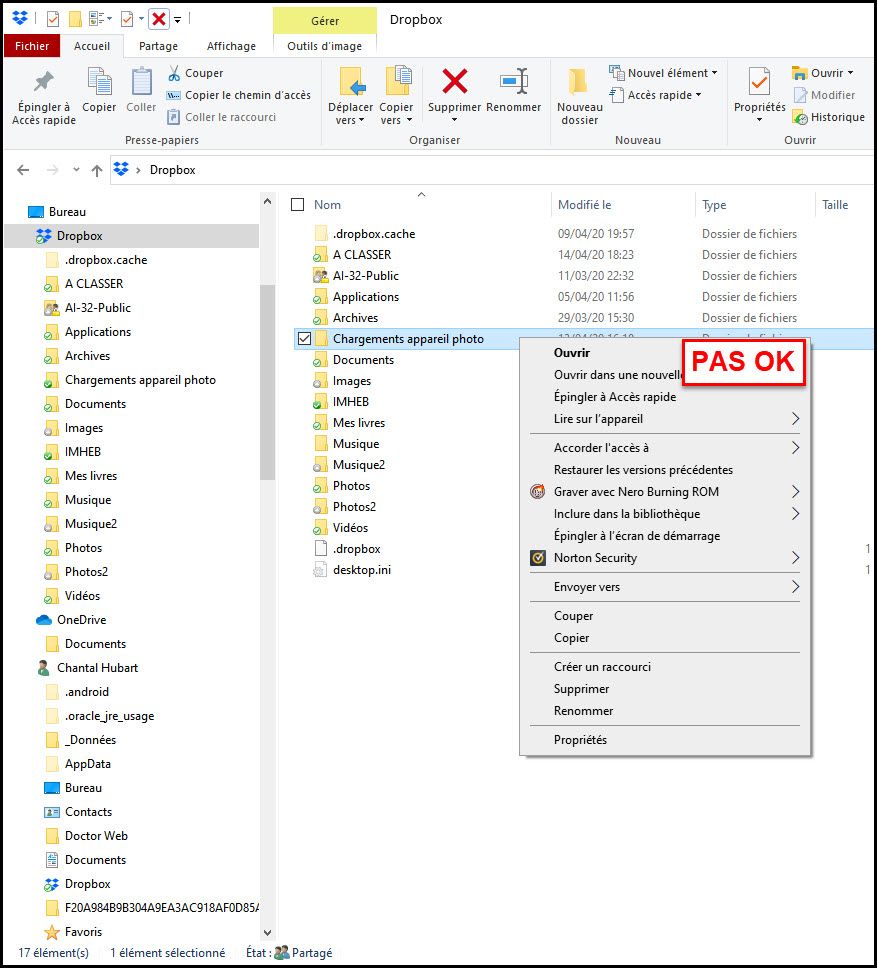The width and height of the screenshot is (877, 968).
Task: Select A CLASSER in the navigation tree
Action: (84, 284)
